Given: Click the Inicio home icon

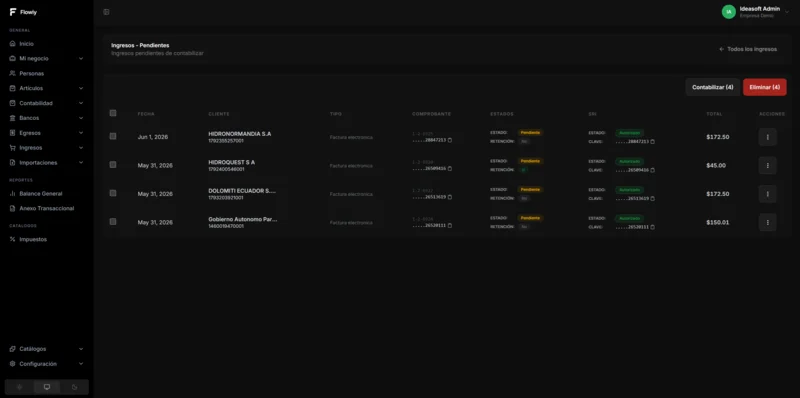Looking at the screenshot, I should point(13,44).
